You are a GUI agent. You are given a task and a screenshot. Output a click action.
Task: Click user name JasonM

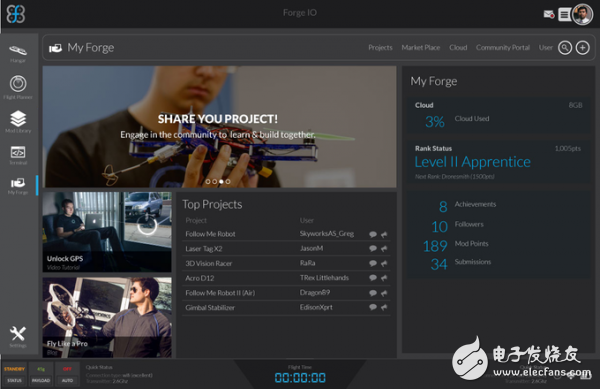point(311,249)
